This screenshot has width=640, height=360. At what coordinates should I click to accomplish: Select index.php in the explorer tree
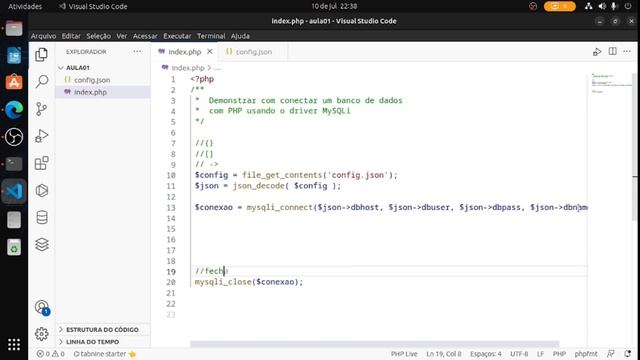[x=90, y=92]
